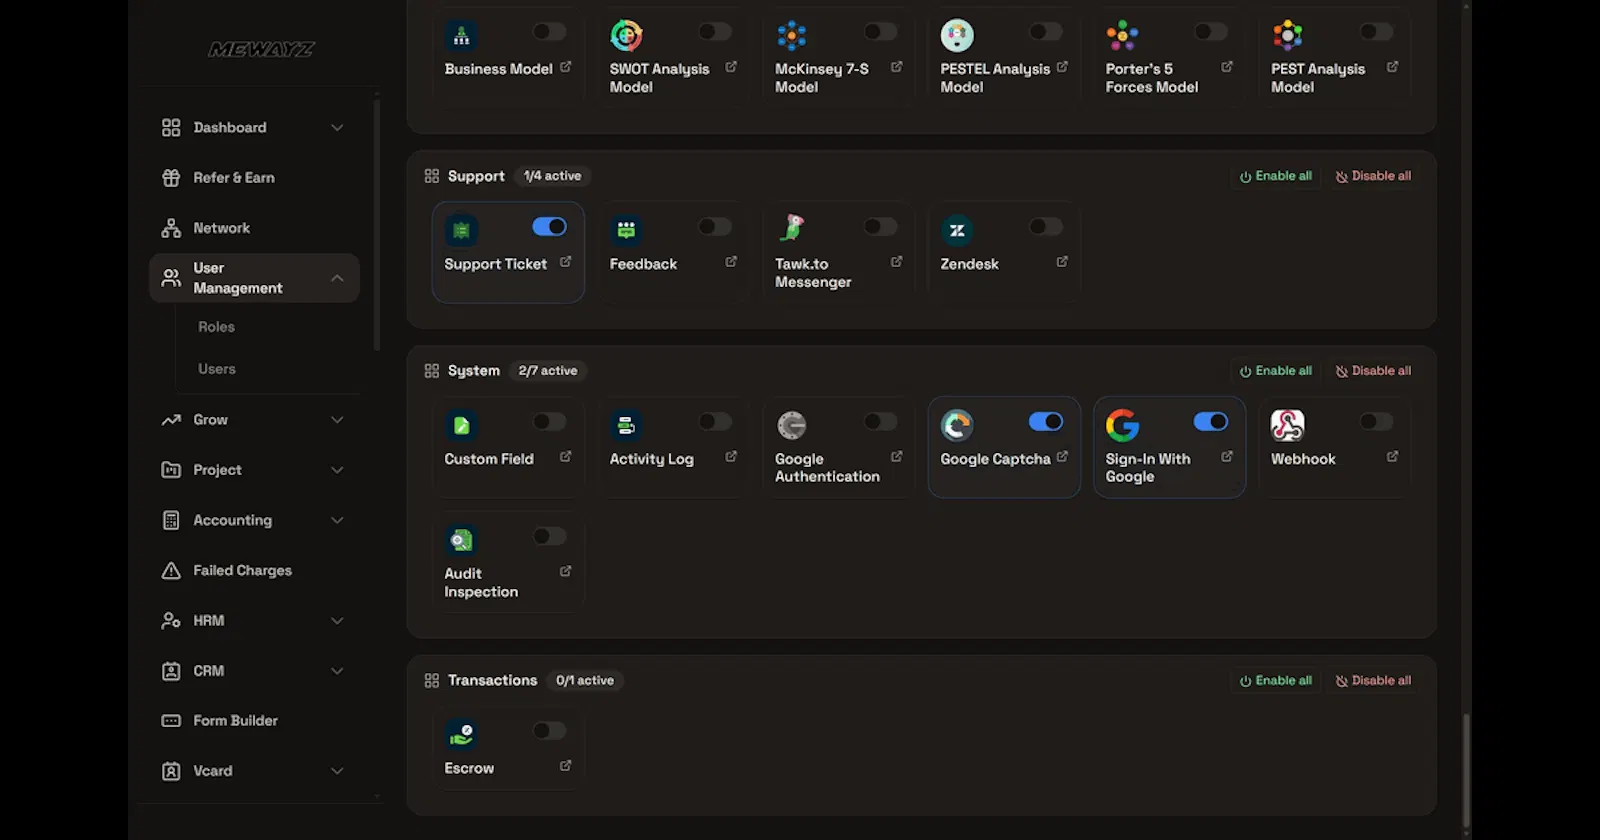1600x840 pixels.
Task: Turn off the Google Captcha toggle
Action: (1046, 422)
